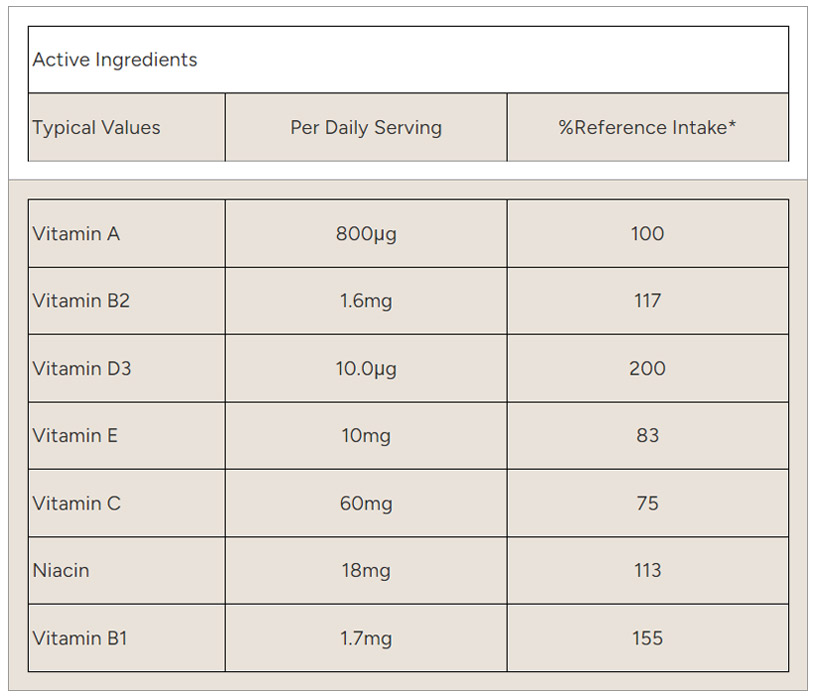The image size is (817, 698).
Task: Click the 83 reference intake cell
Action: click(647, 436)
